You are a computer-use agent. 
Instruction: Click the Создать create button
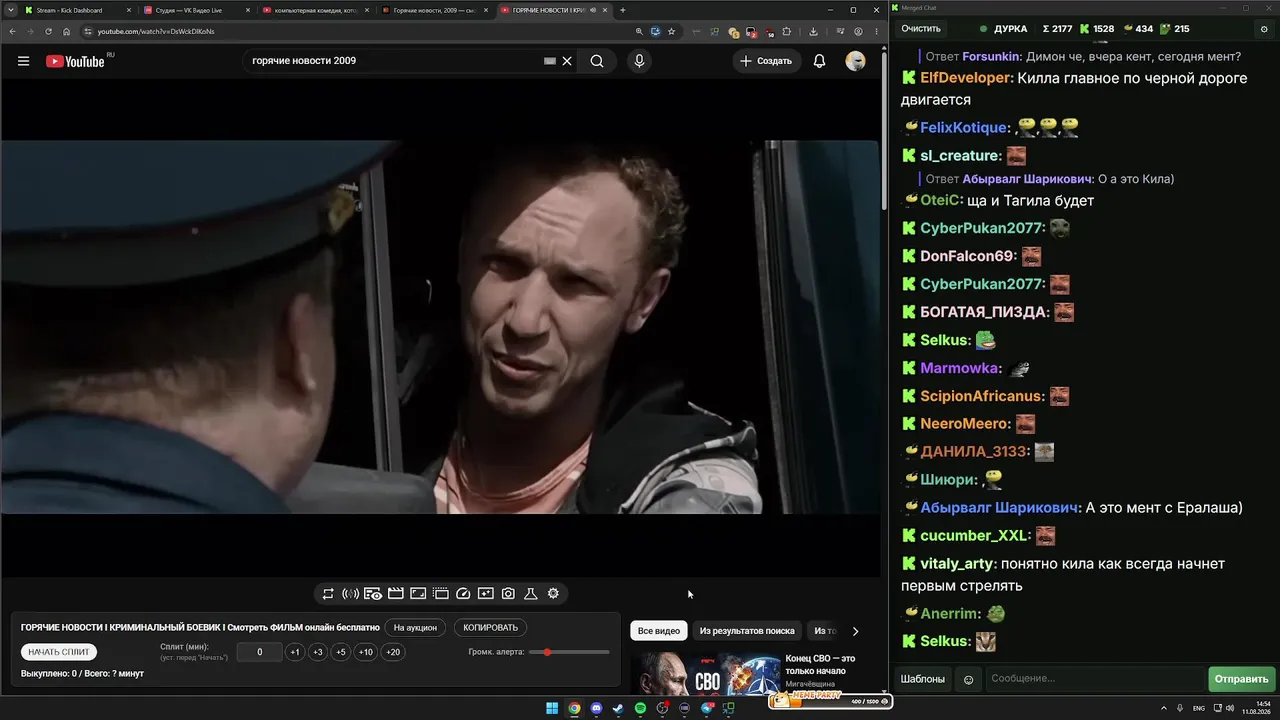point(767,61)
